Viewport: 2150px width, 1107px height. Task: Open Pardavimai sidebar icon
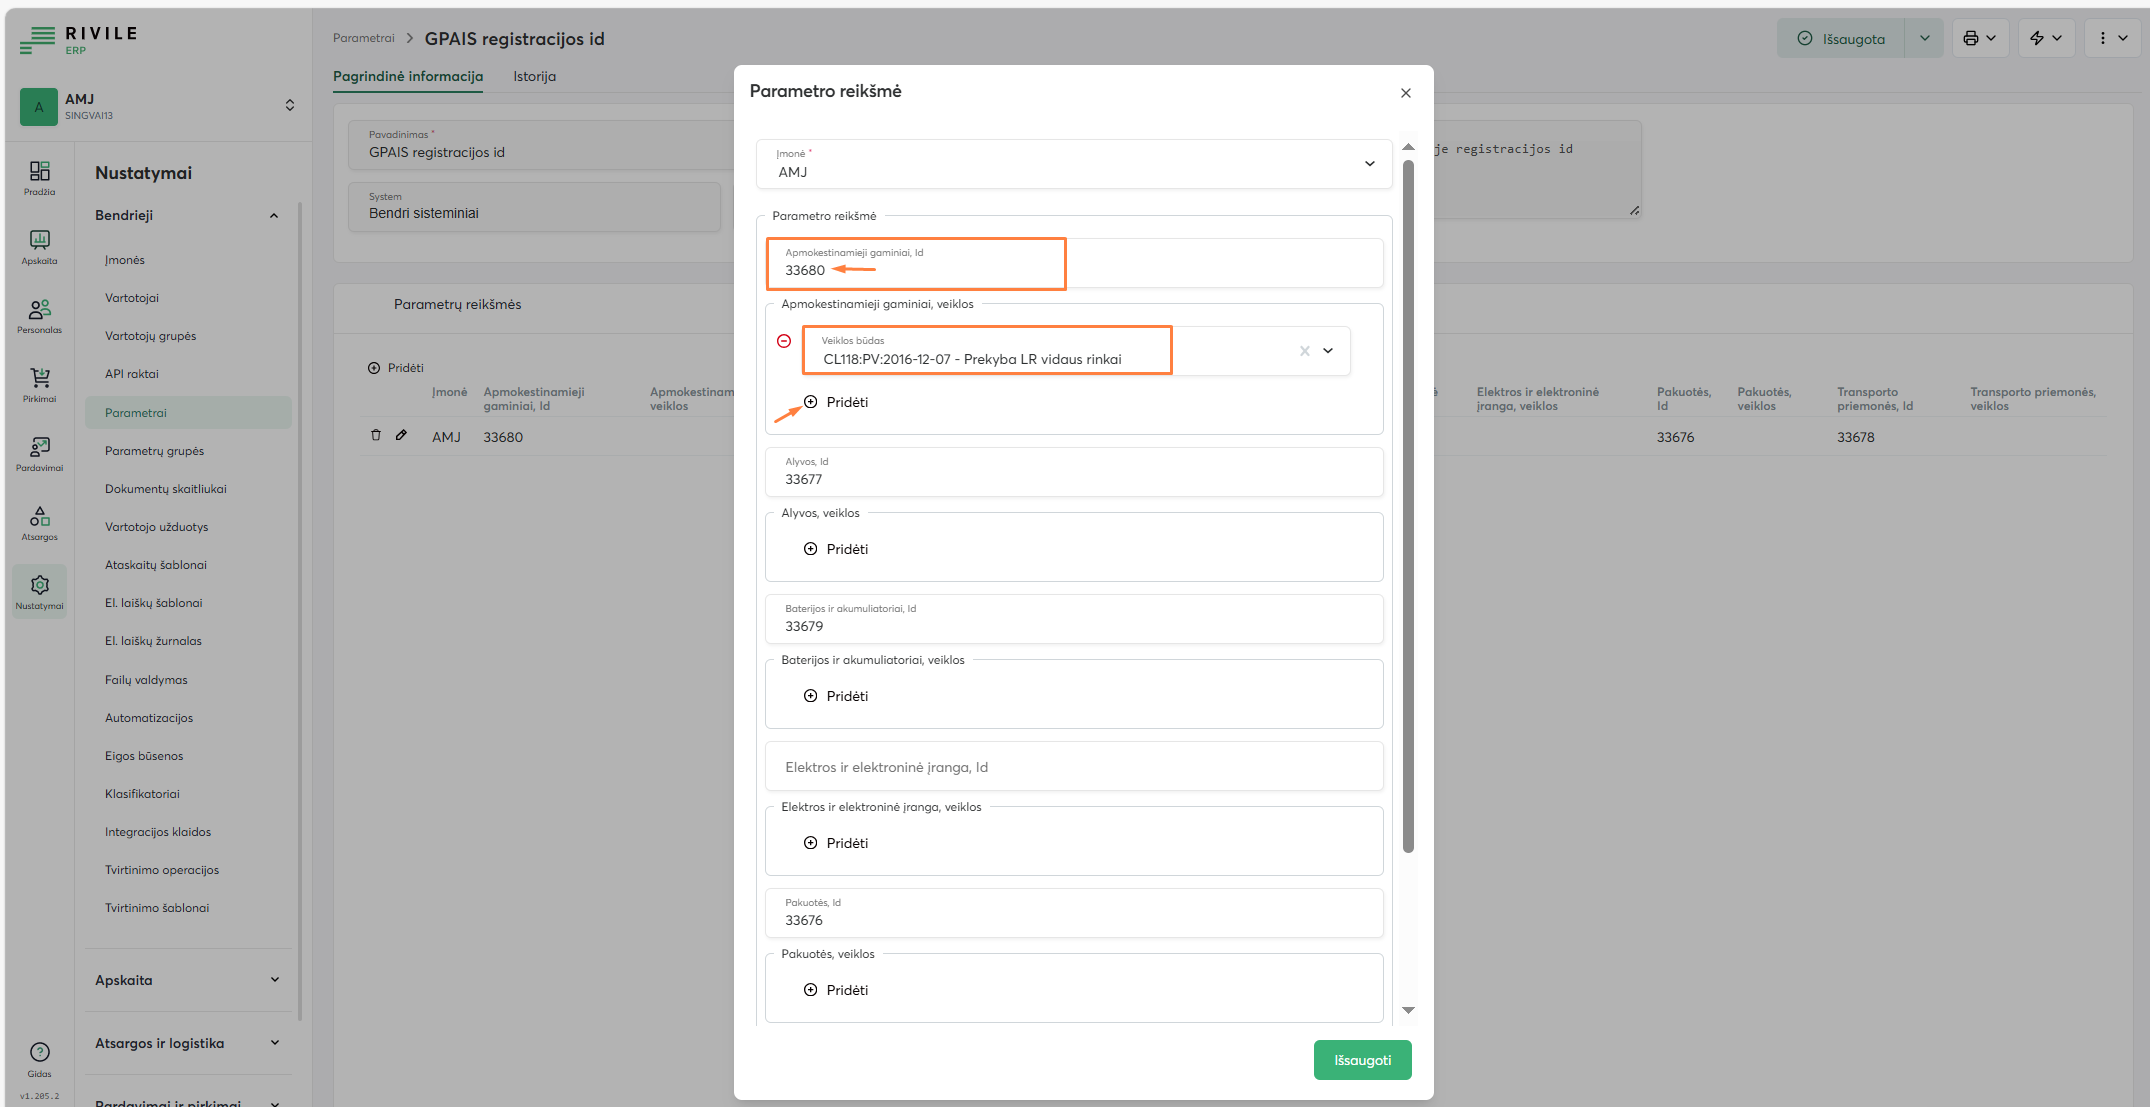39,453
